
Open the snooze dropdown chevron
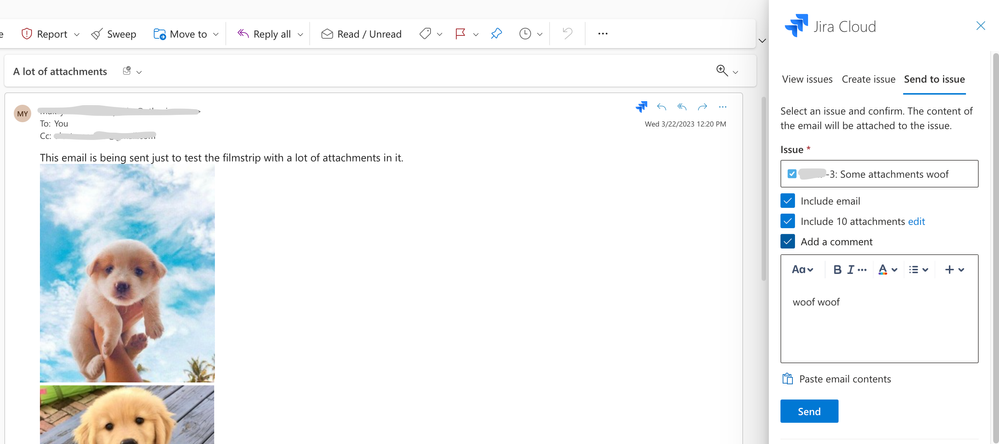540,34
